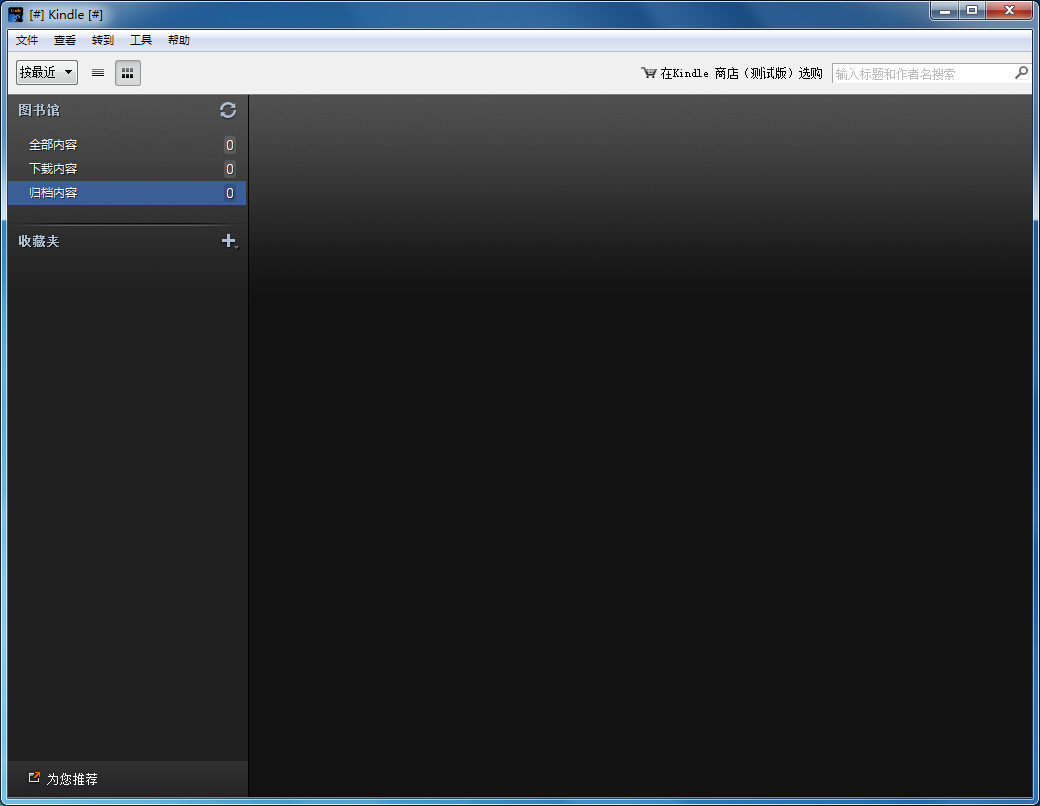This screenshot has height=806, width=1040.
Task: Add a new collection with the plus icon
Action: [x=228, y=241]
